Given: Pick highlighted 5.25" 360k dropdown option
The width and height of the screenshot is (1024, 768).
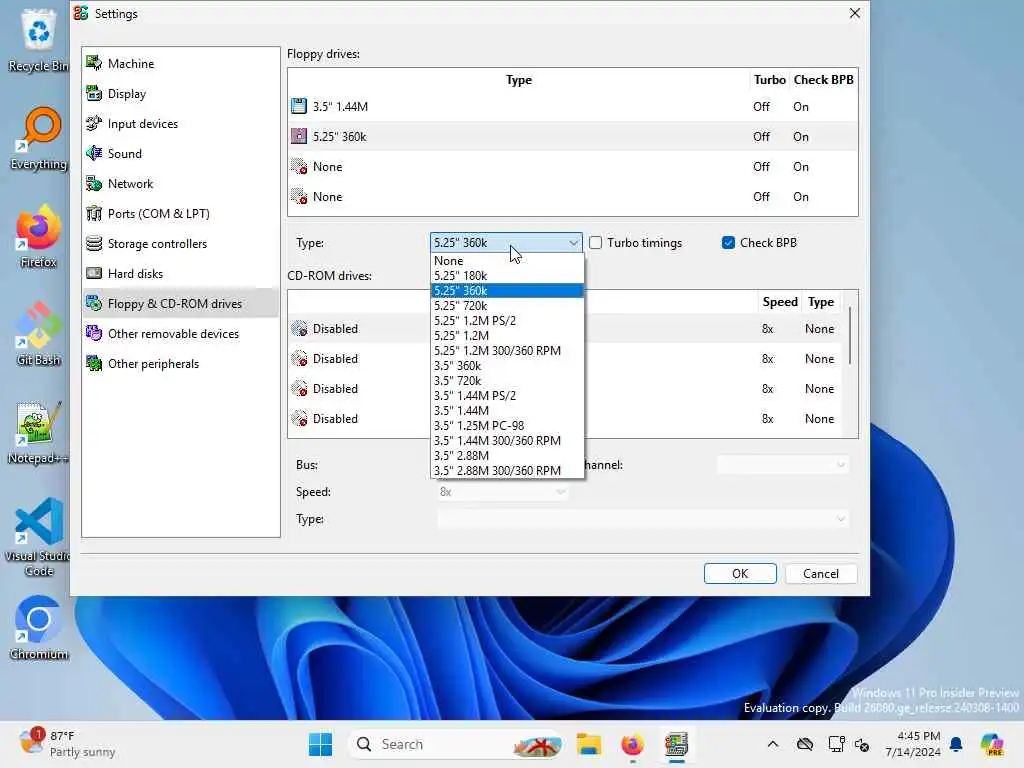Looking at the screenshot, I should coord(507,291).
